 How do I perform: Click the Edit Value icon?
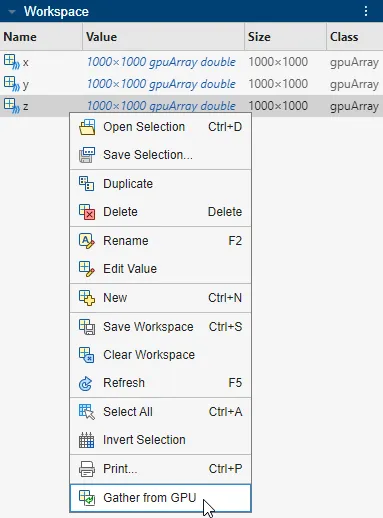(87, 269)
